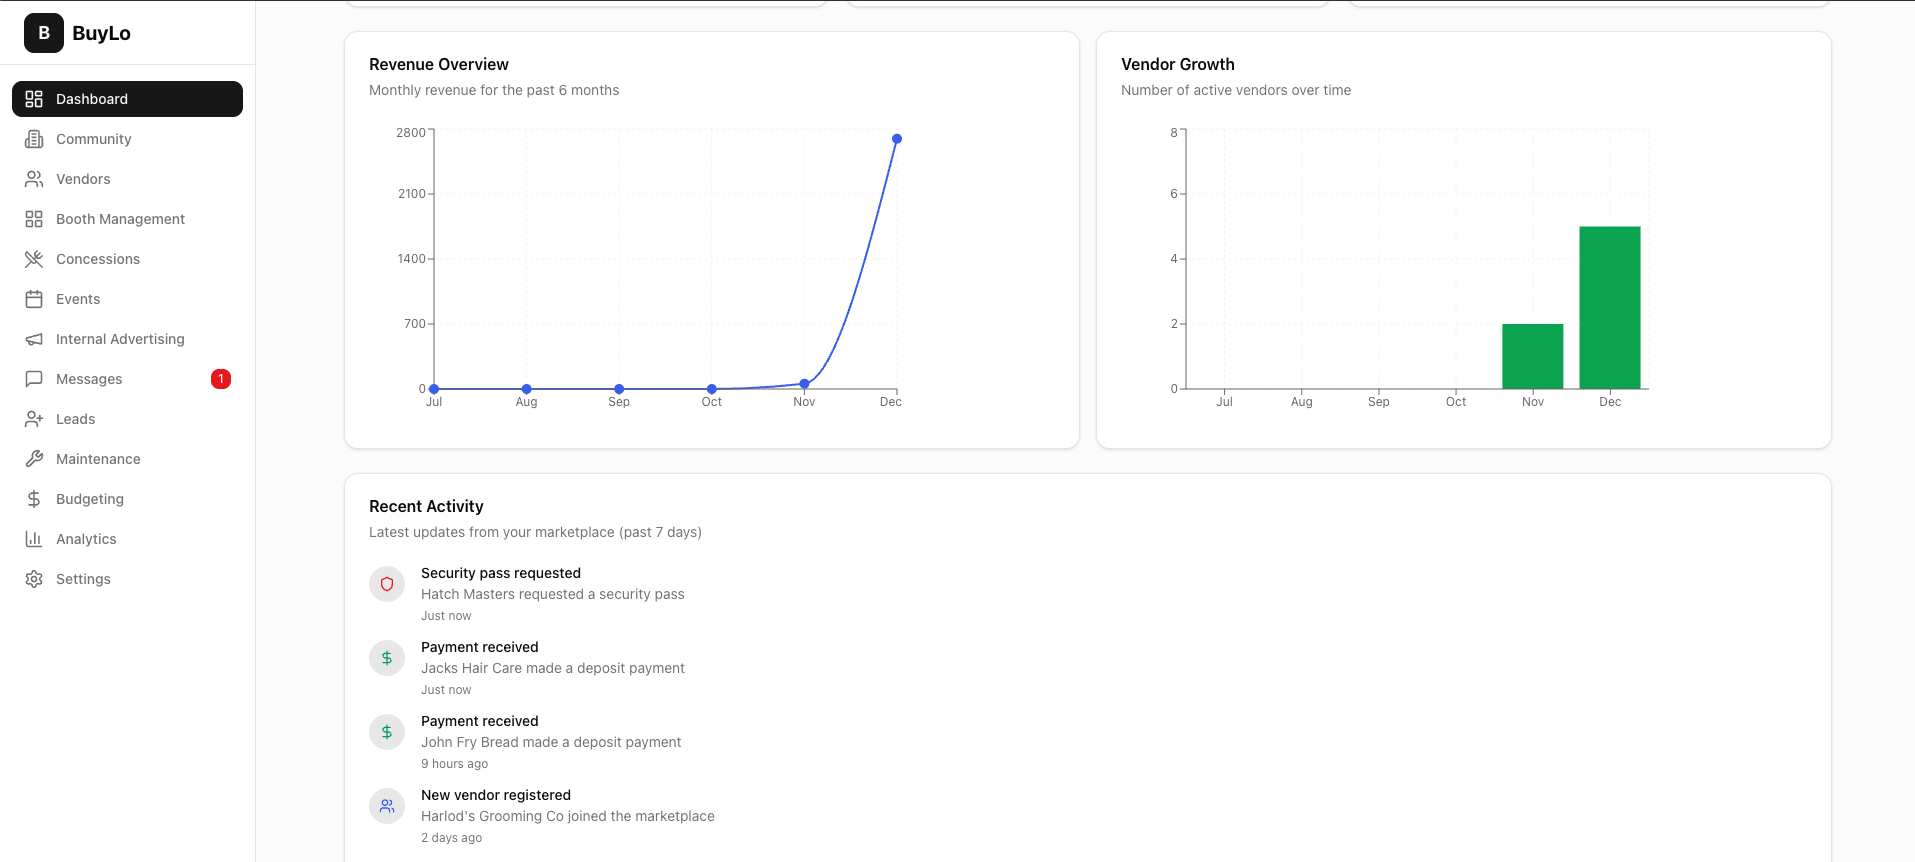Go to the Leads section
This screenshot has width=1915, height=862.
click(x=75, y=418)
